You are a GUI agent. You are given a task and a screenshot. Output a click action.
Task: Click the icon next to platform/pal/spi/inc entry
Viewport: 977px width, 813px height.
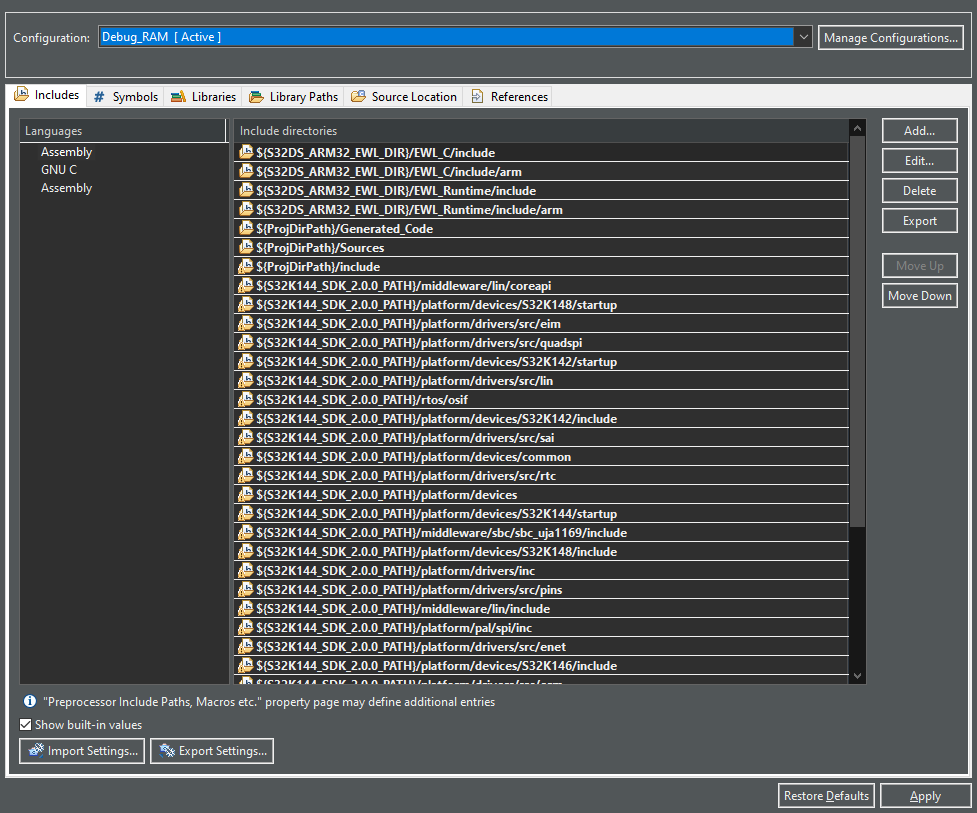pyautogui.click(x=245, y=627)
